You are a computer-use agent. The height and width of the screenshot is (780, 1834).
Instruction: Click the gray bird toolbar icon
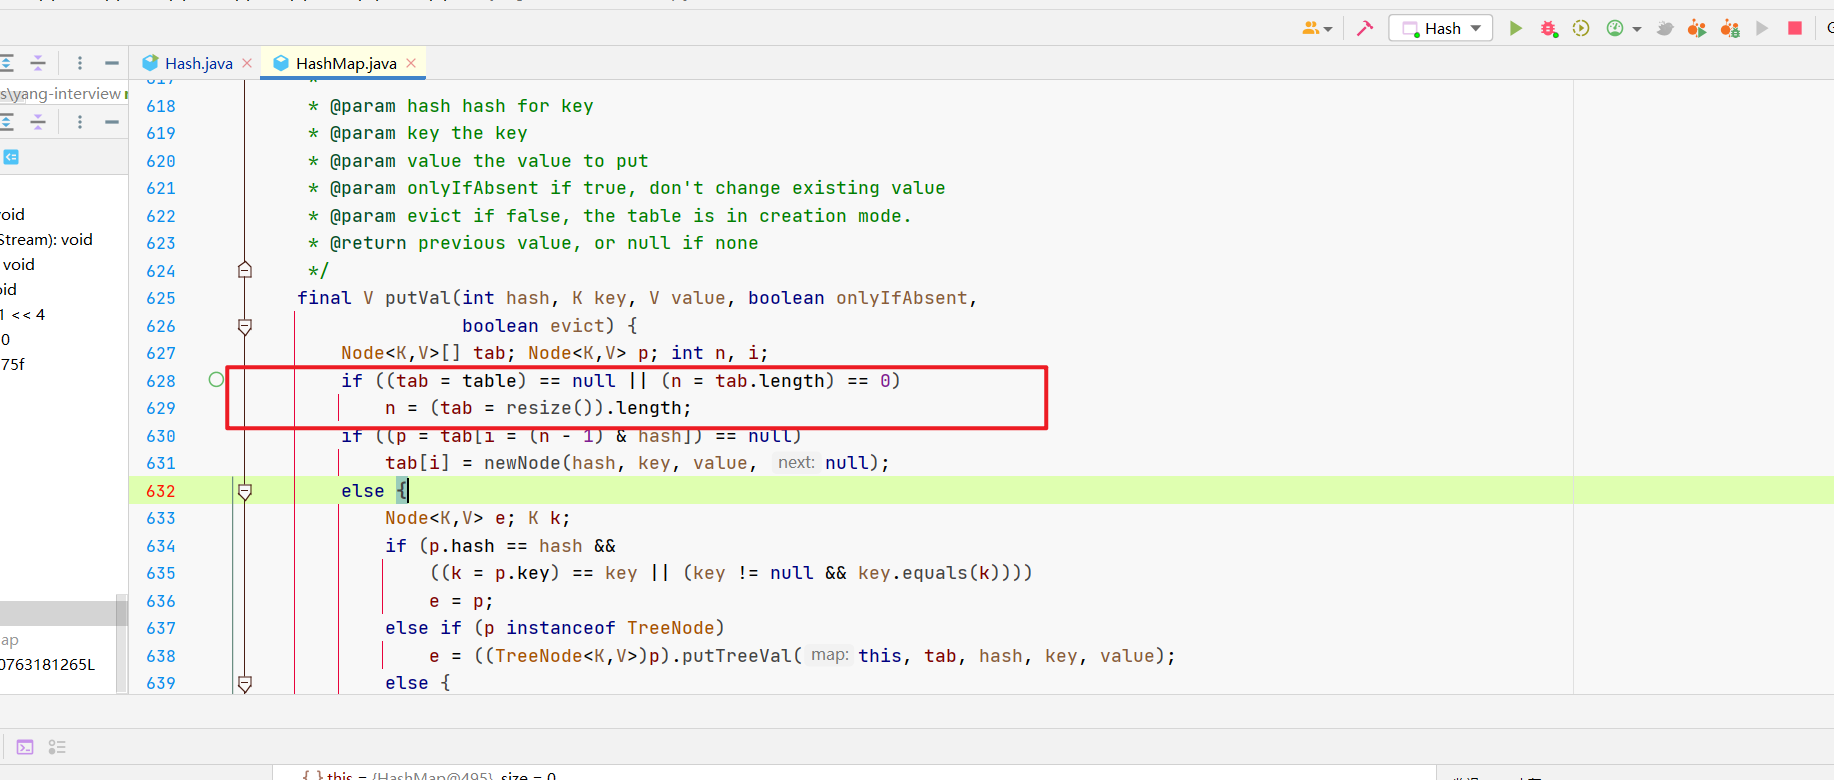click(x=1665, y=28)
